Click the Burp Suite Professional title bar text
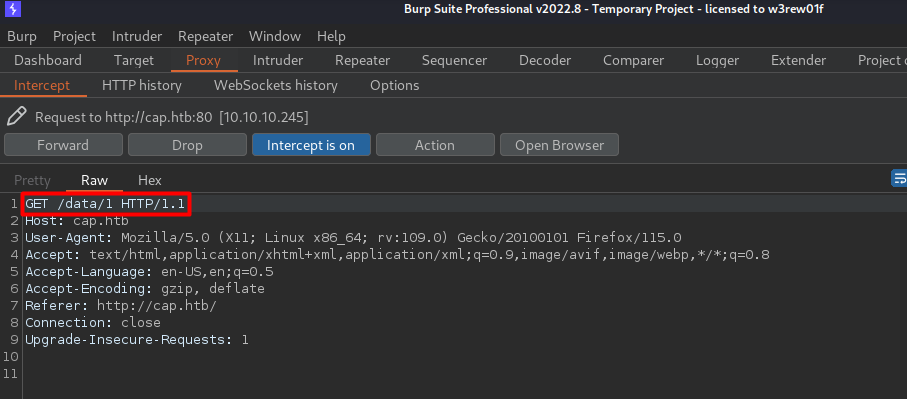 click(615, 9)
